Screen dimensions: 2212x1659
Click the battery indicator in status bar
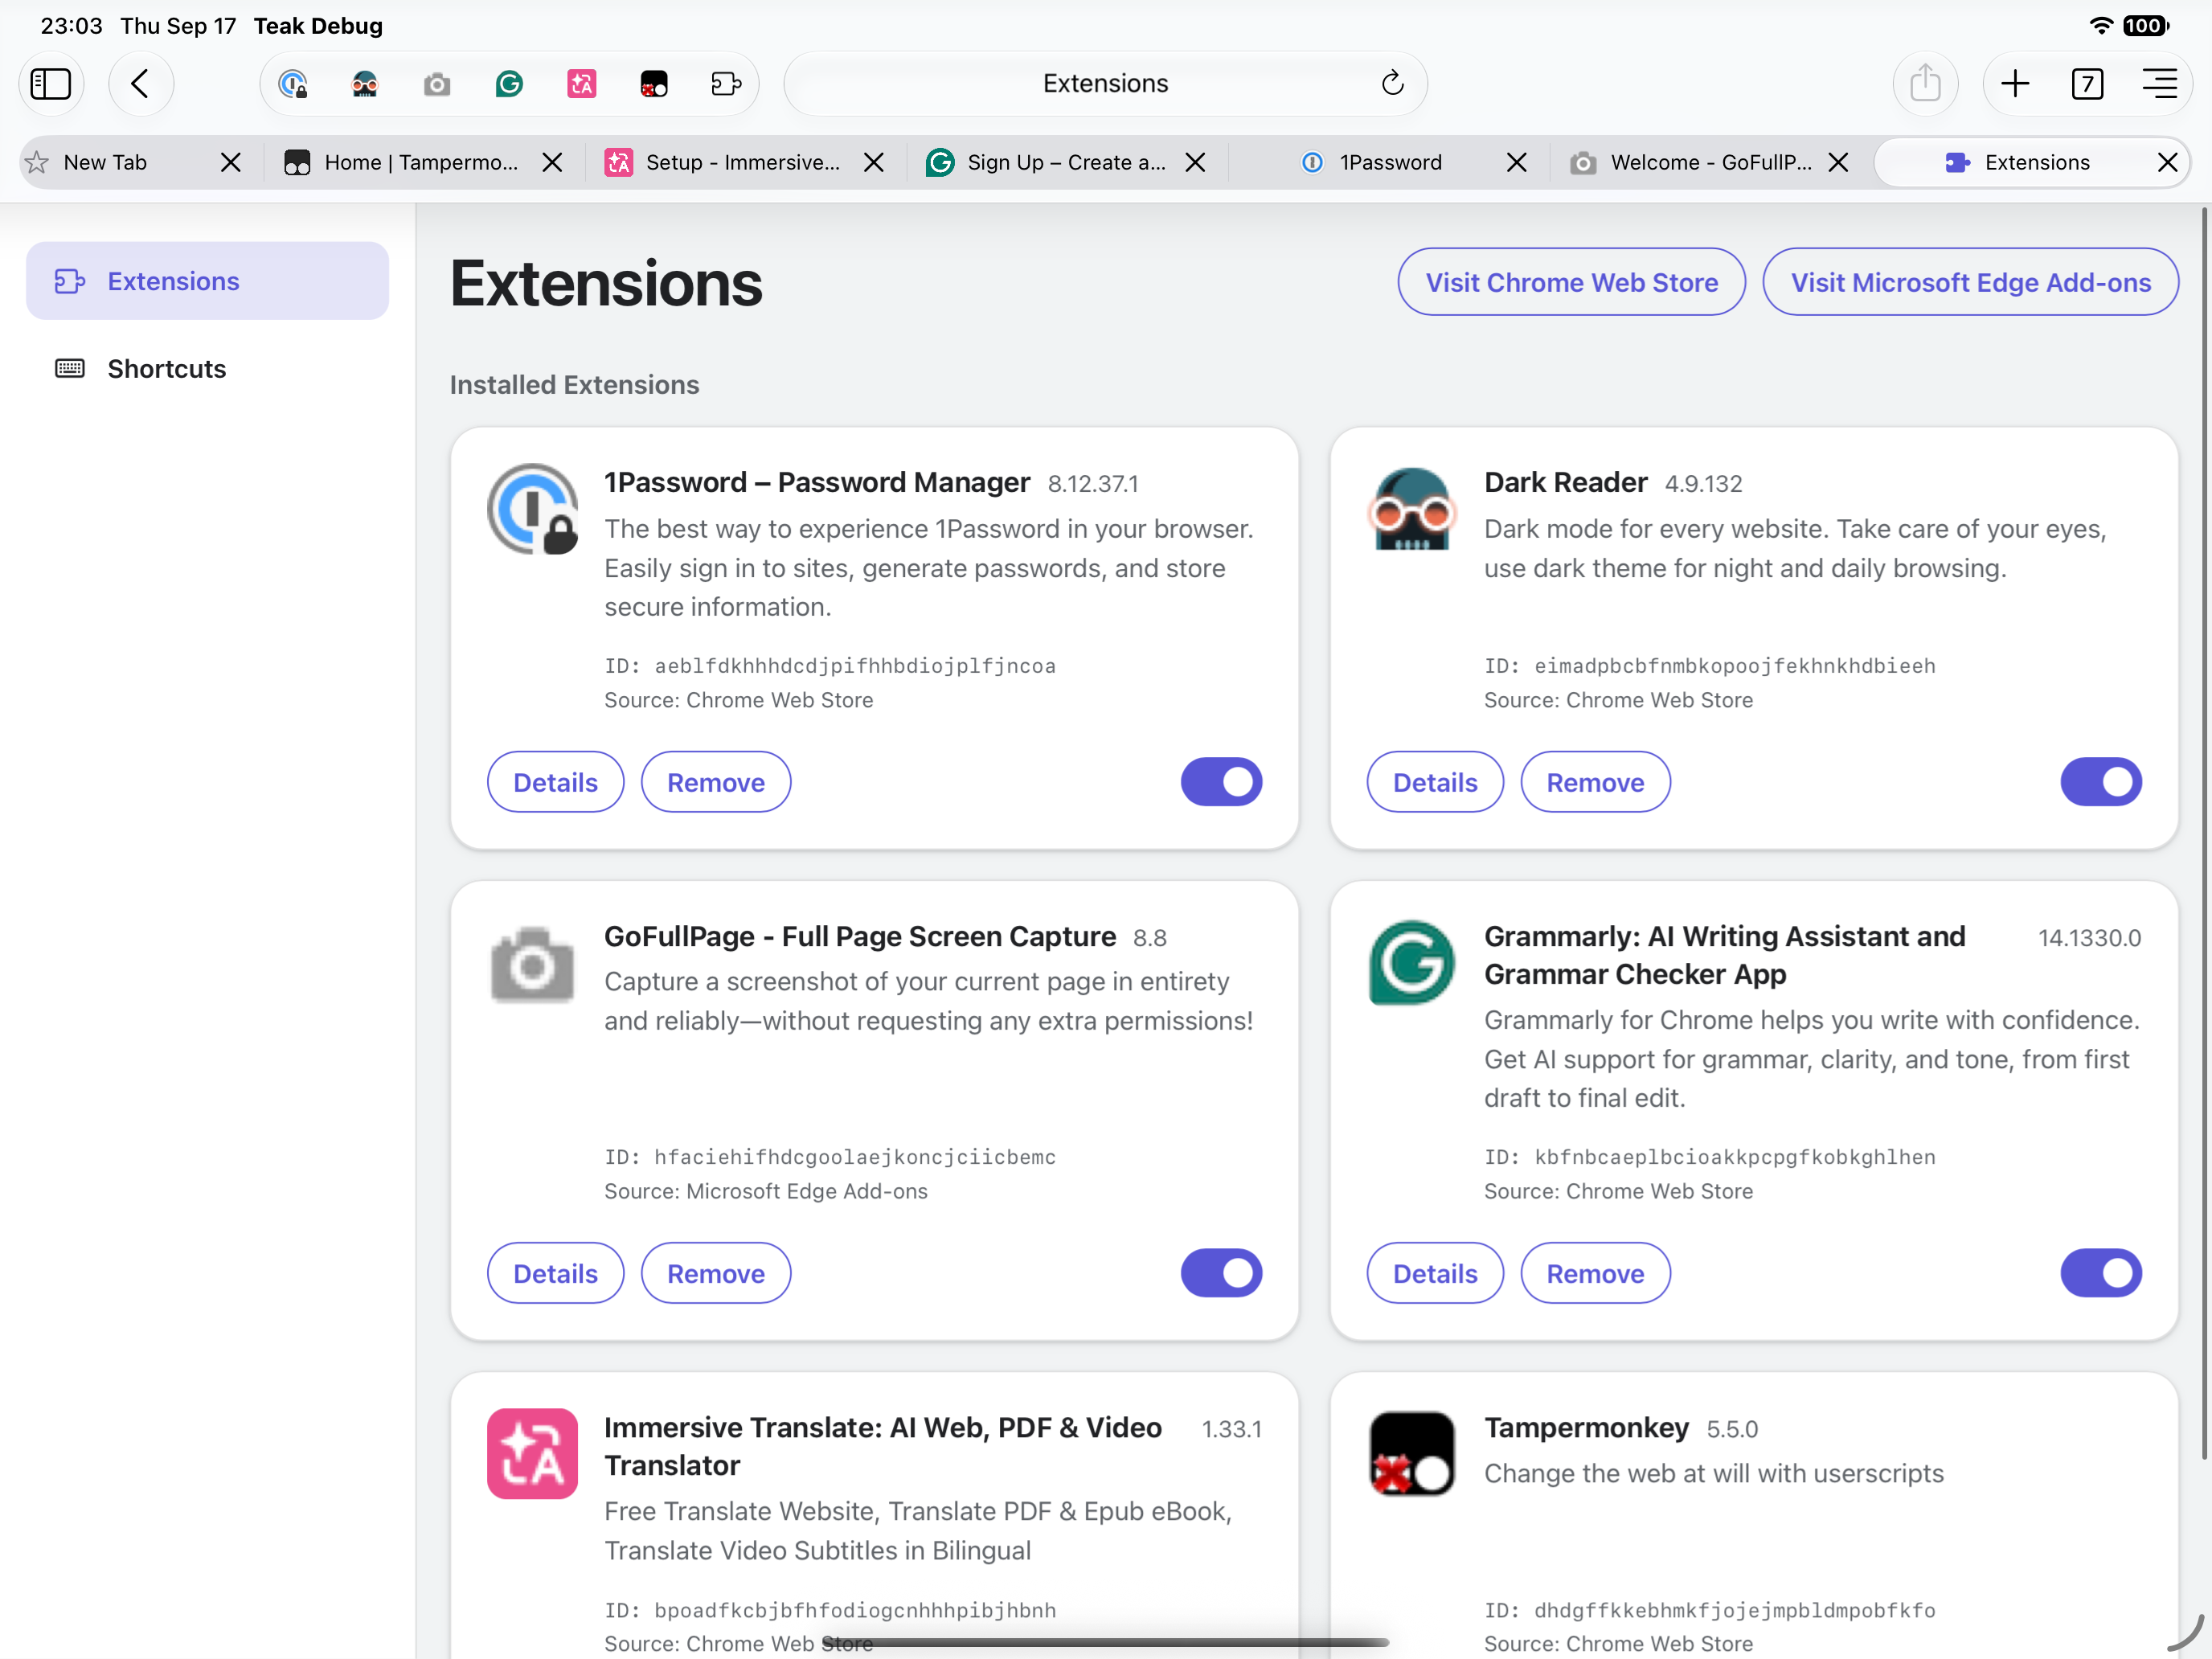(x=2145, y=26)
